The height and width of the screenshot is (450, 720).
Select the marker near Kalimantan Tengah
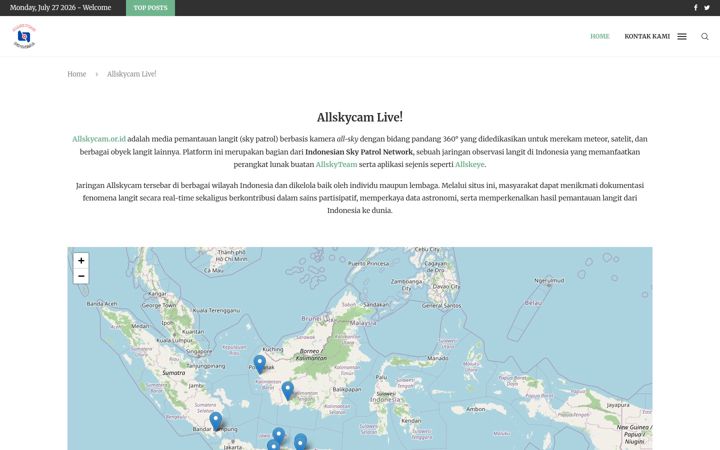pyautogui.click(x=287, y=391)
